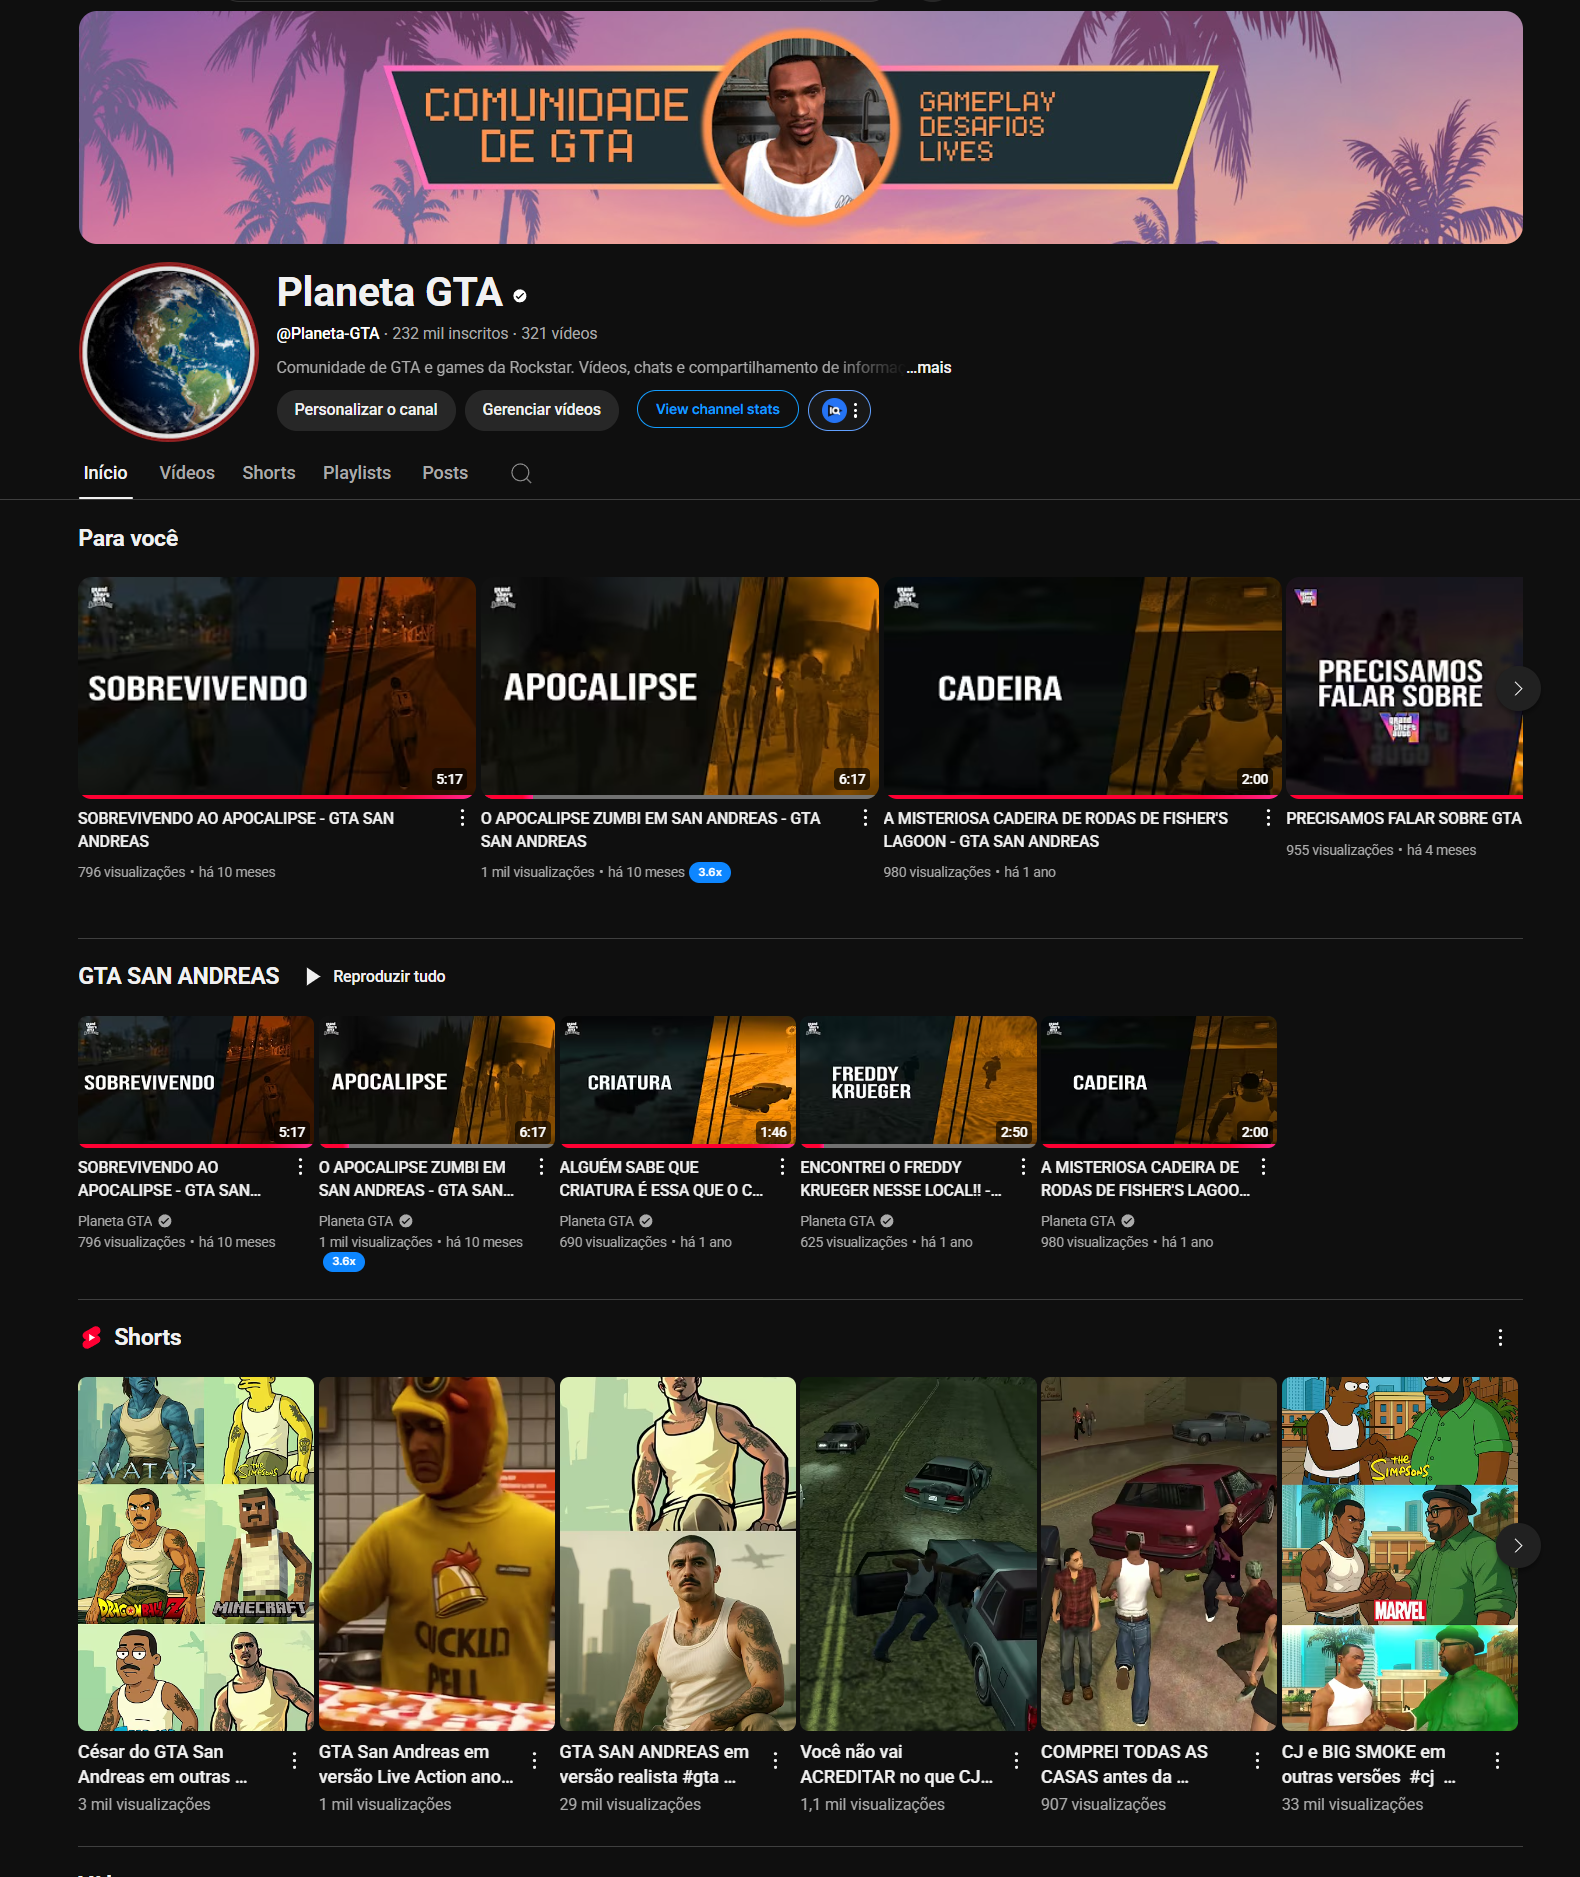
Task: Open menu for FREDDY KRUEGER playlist video
Action: (1023, 1166)
